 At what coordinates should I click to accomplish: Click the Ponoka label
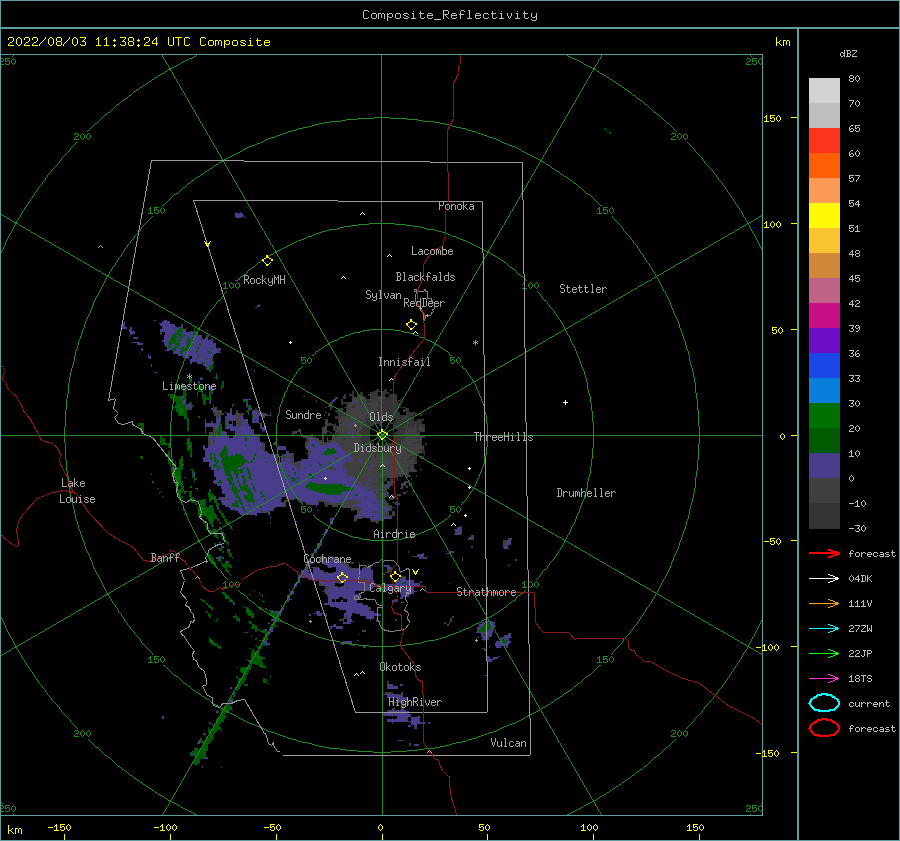(x=456, y=206)
